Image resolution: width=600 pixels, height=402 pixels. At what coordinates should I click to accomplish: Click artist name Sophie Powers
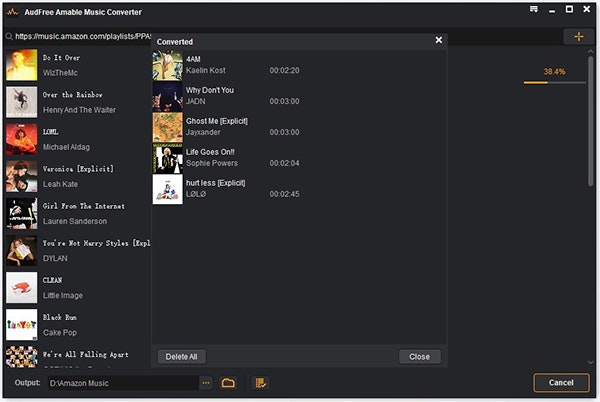[212, 163]
